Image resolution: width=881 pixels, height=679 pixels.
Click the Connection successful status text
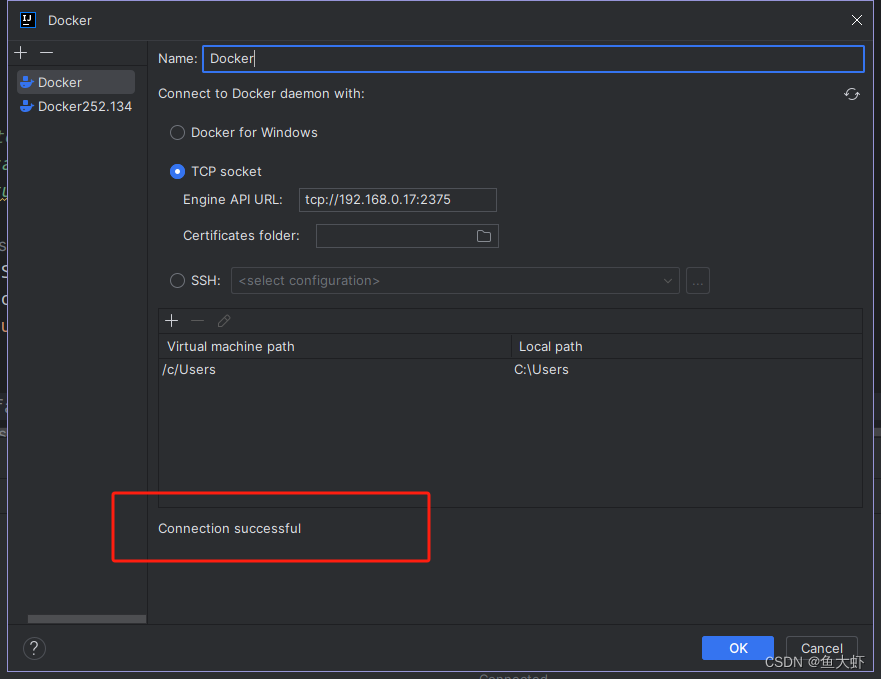(x=229, y=528)
